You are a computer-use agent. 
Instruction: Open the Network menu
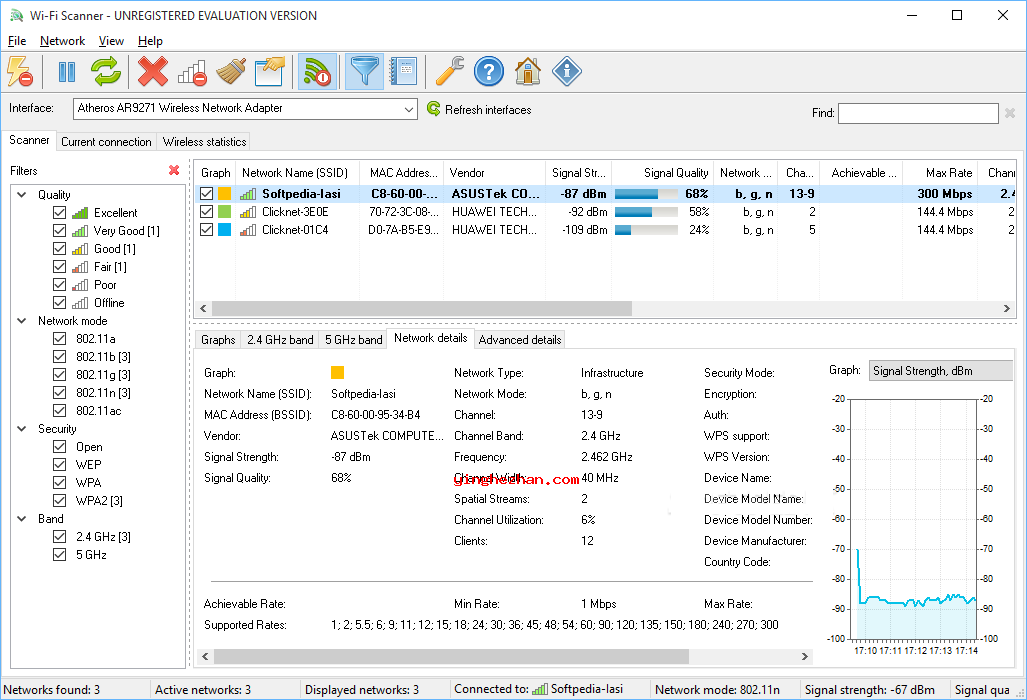(62, 41)
